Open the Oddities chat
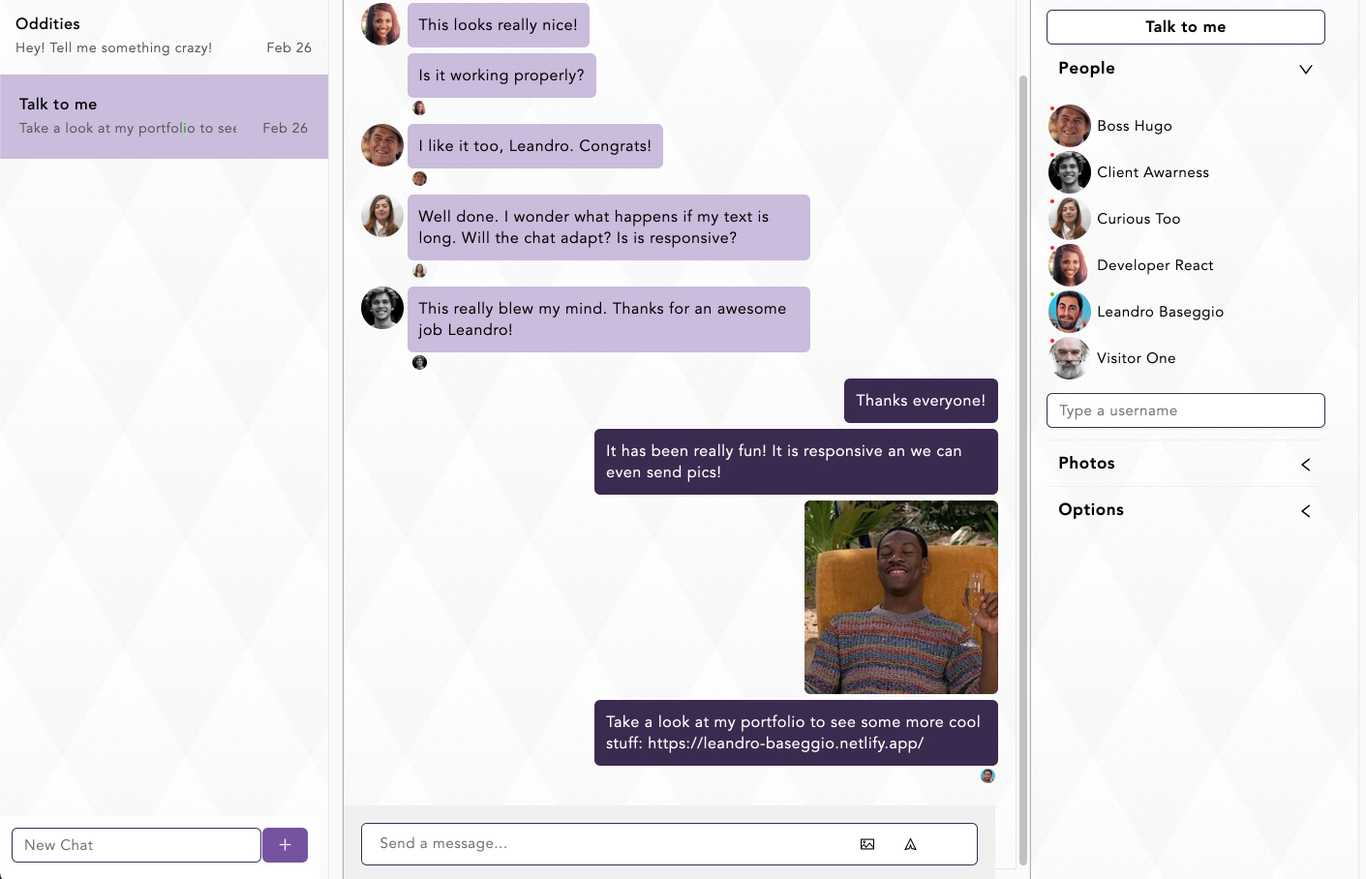The width and height of the screenshot is (1366, 879). (x=164, y=36)
